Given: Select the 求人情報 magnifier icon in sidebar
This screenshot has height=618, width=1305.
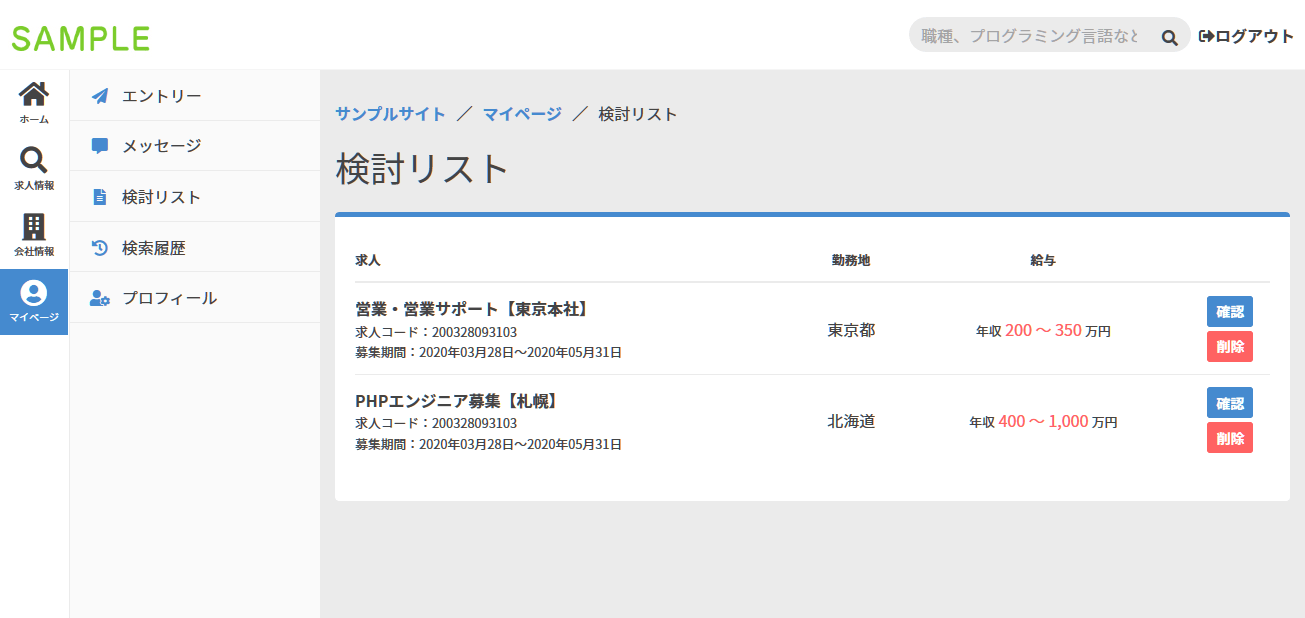Looking at the screenshot, I should [x=34, y=158].
